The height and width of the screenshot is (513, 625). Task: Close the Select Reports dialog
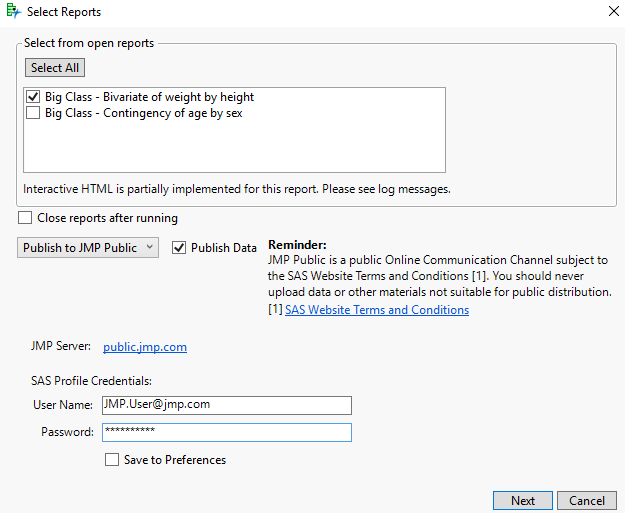click(x=612, y=12)
